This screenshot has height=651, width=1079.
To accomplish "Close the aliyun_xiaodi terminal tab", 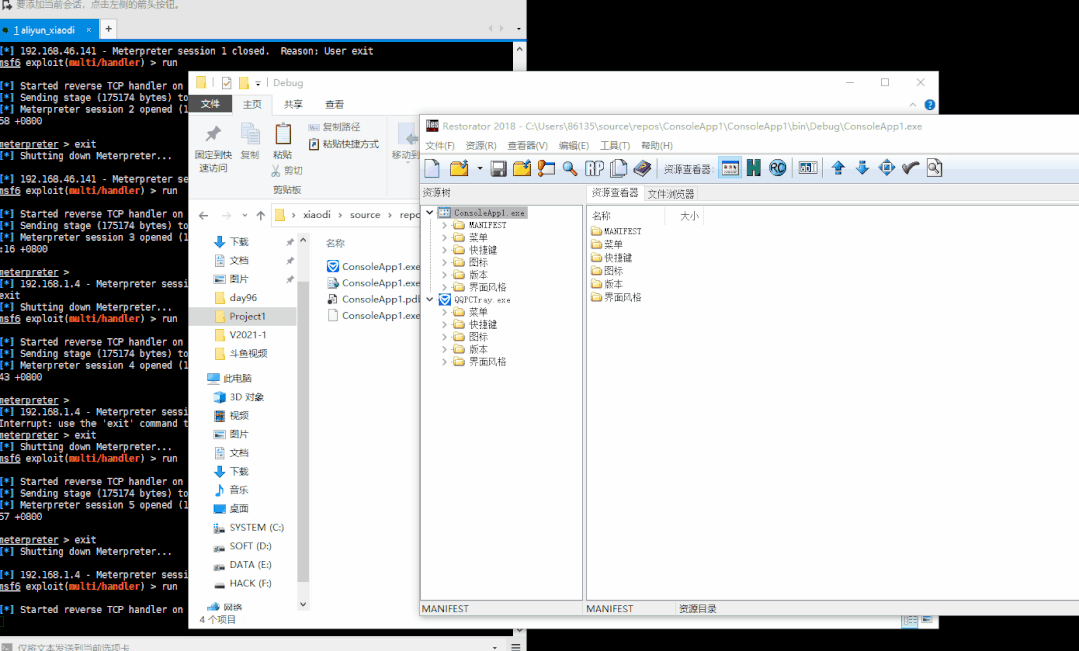I will point(89,30).
